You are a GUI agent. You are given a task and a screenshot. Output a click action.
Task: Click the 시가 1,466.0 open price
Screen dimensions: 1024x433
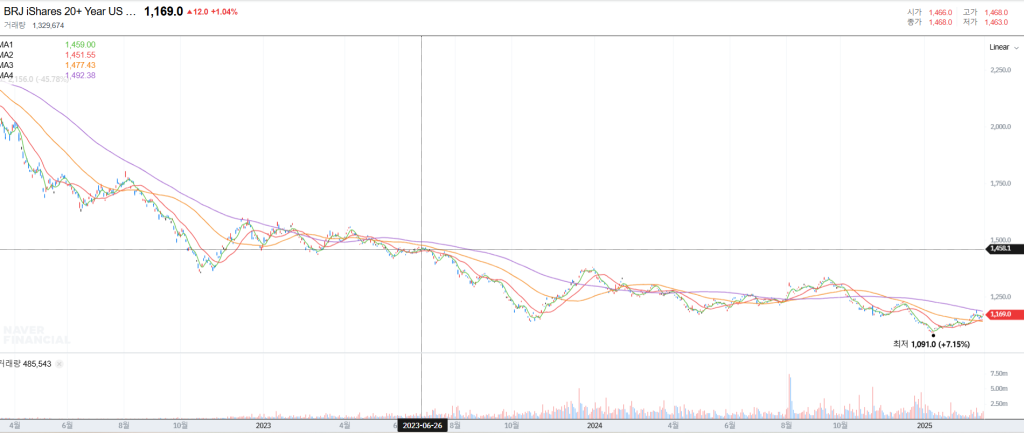931,12
